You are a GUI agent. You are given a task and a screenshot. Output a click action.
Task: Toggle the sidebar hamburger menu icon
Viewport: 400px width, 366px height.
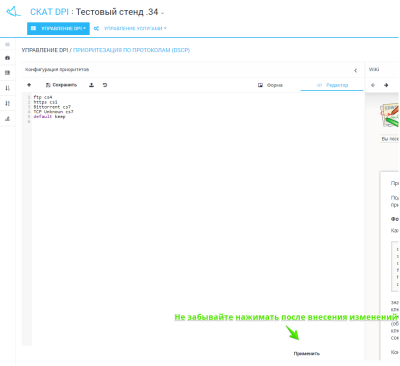[x=8, y=44]
